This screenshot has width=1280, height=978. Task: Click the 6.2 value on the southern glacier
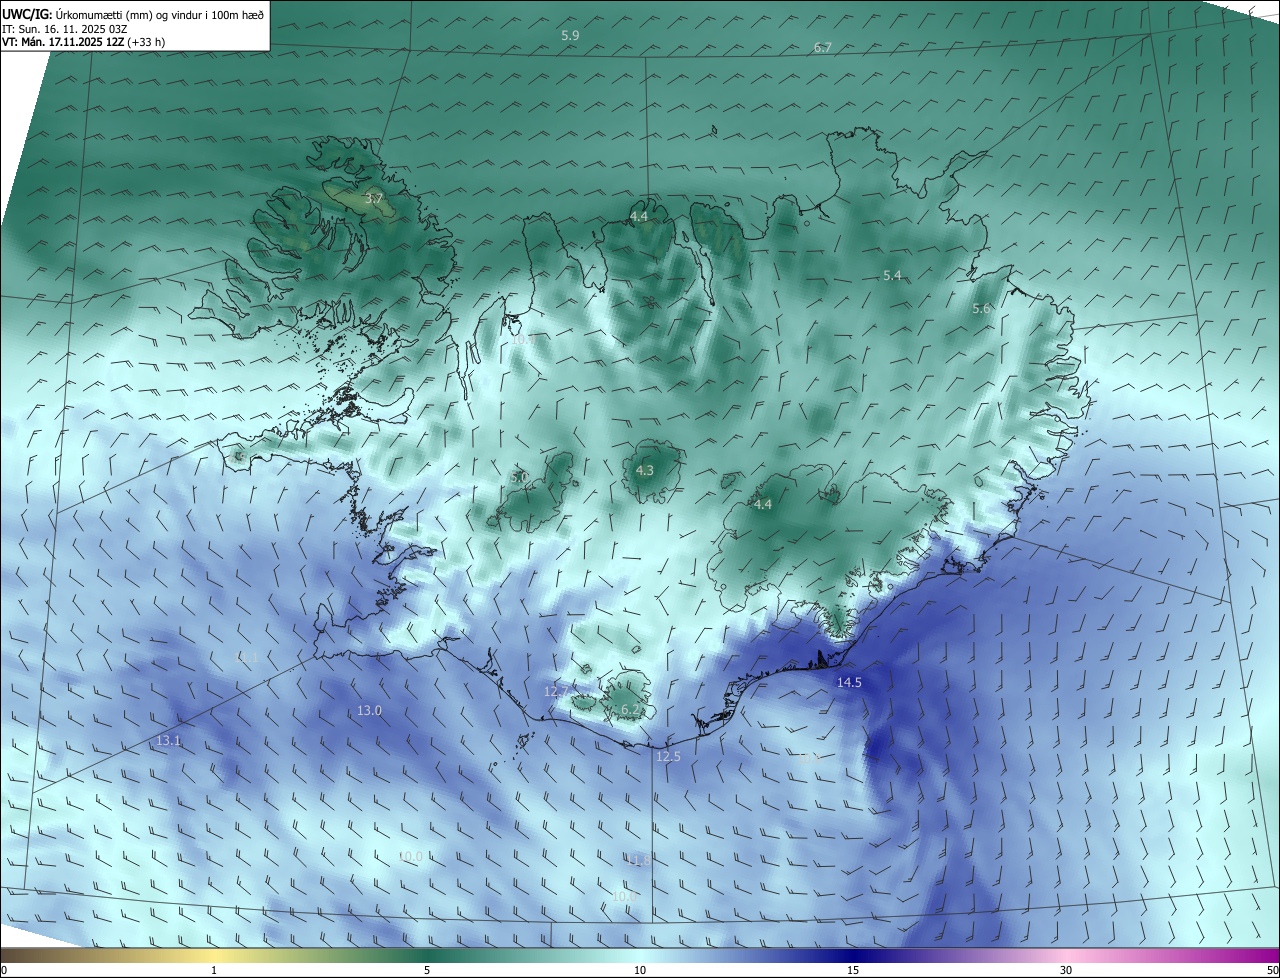631,709
